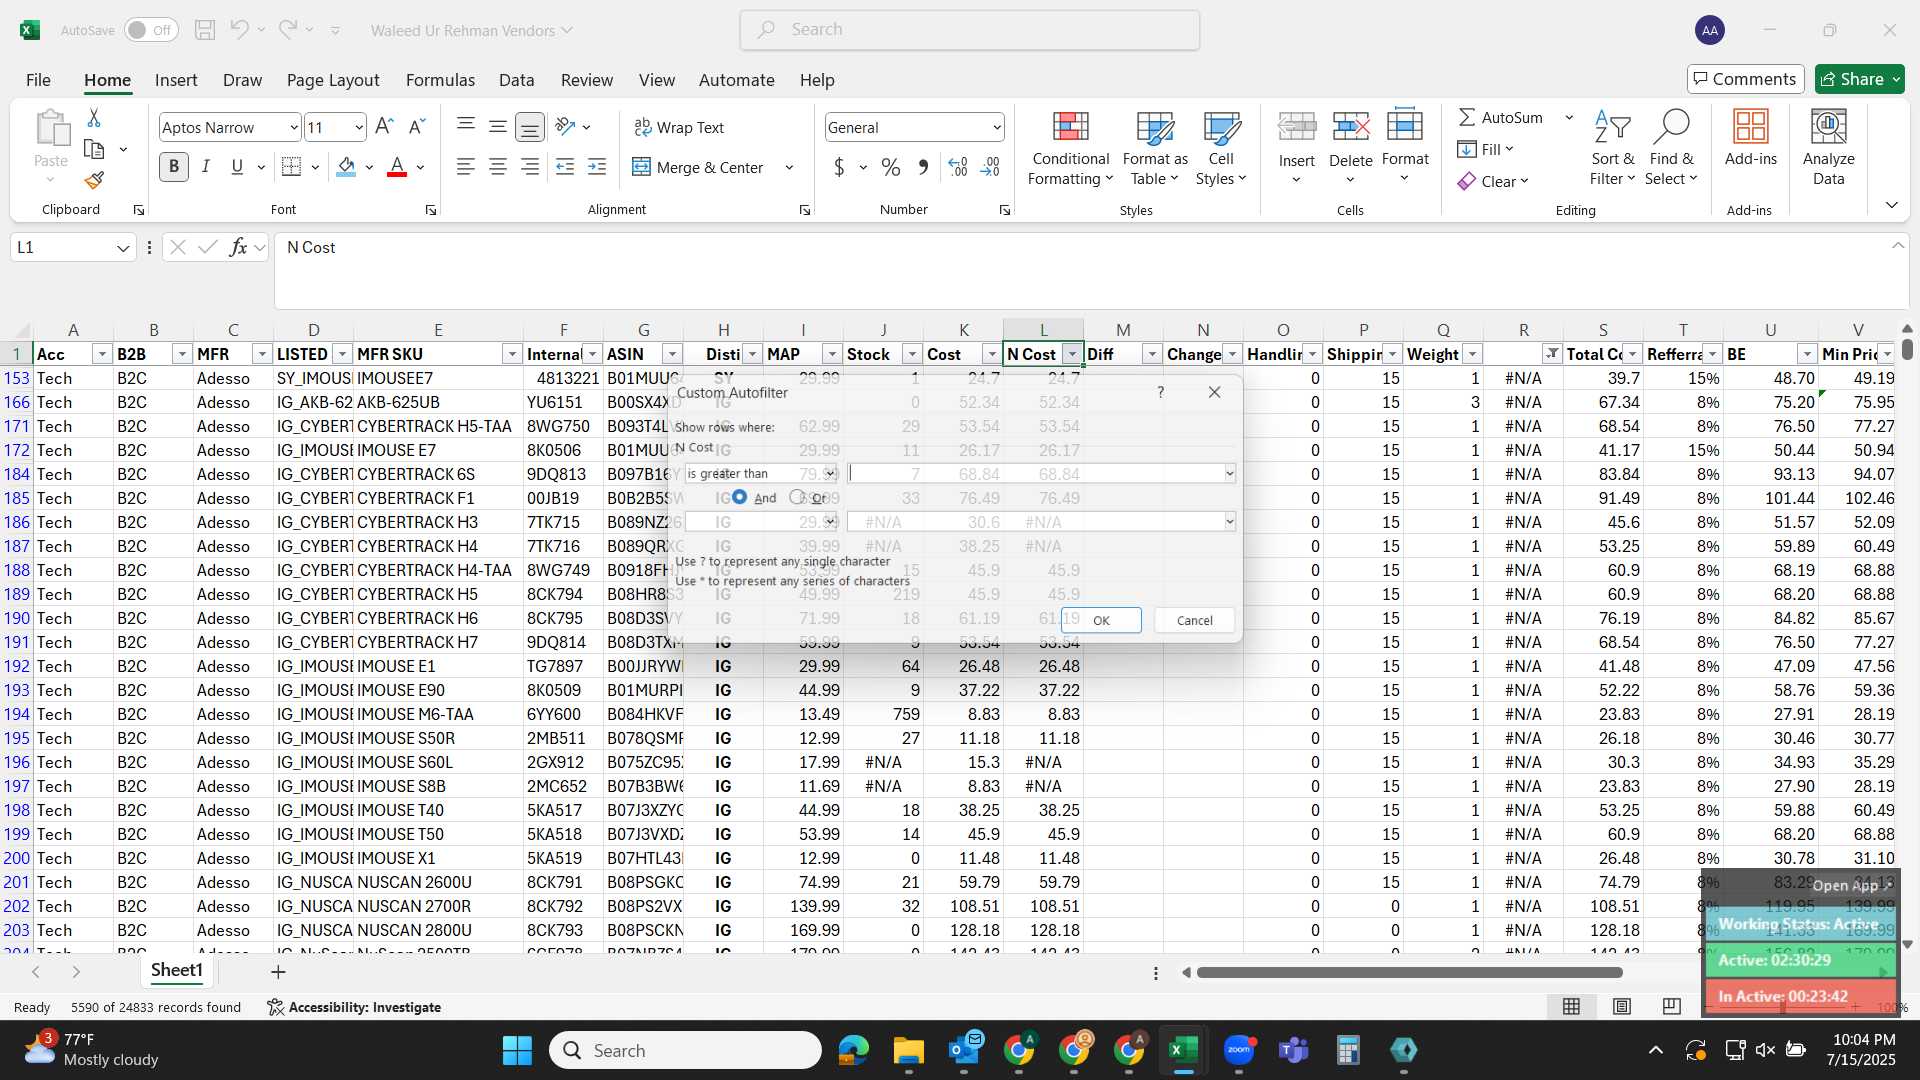
Task: Open font size dropdown
Action: coord(359,127)
